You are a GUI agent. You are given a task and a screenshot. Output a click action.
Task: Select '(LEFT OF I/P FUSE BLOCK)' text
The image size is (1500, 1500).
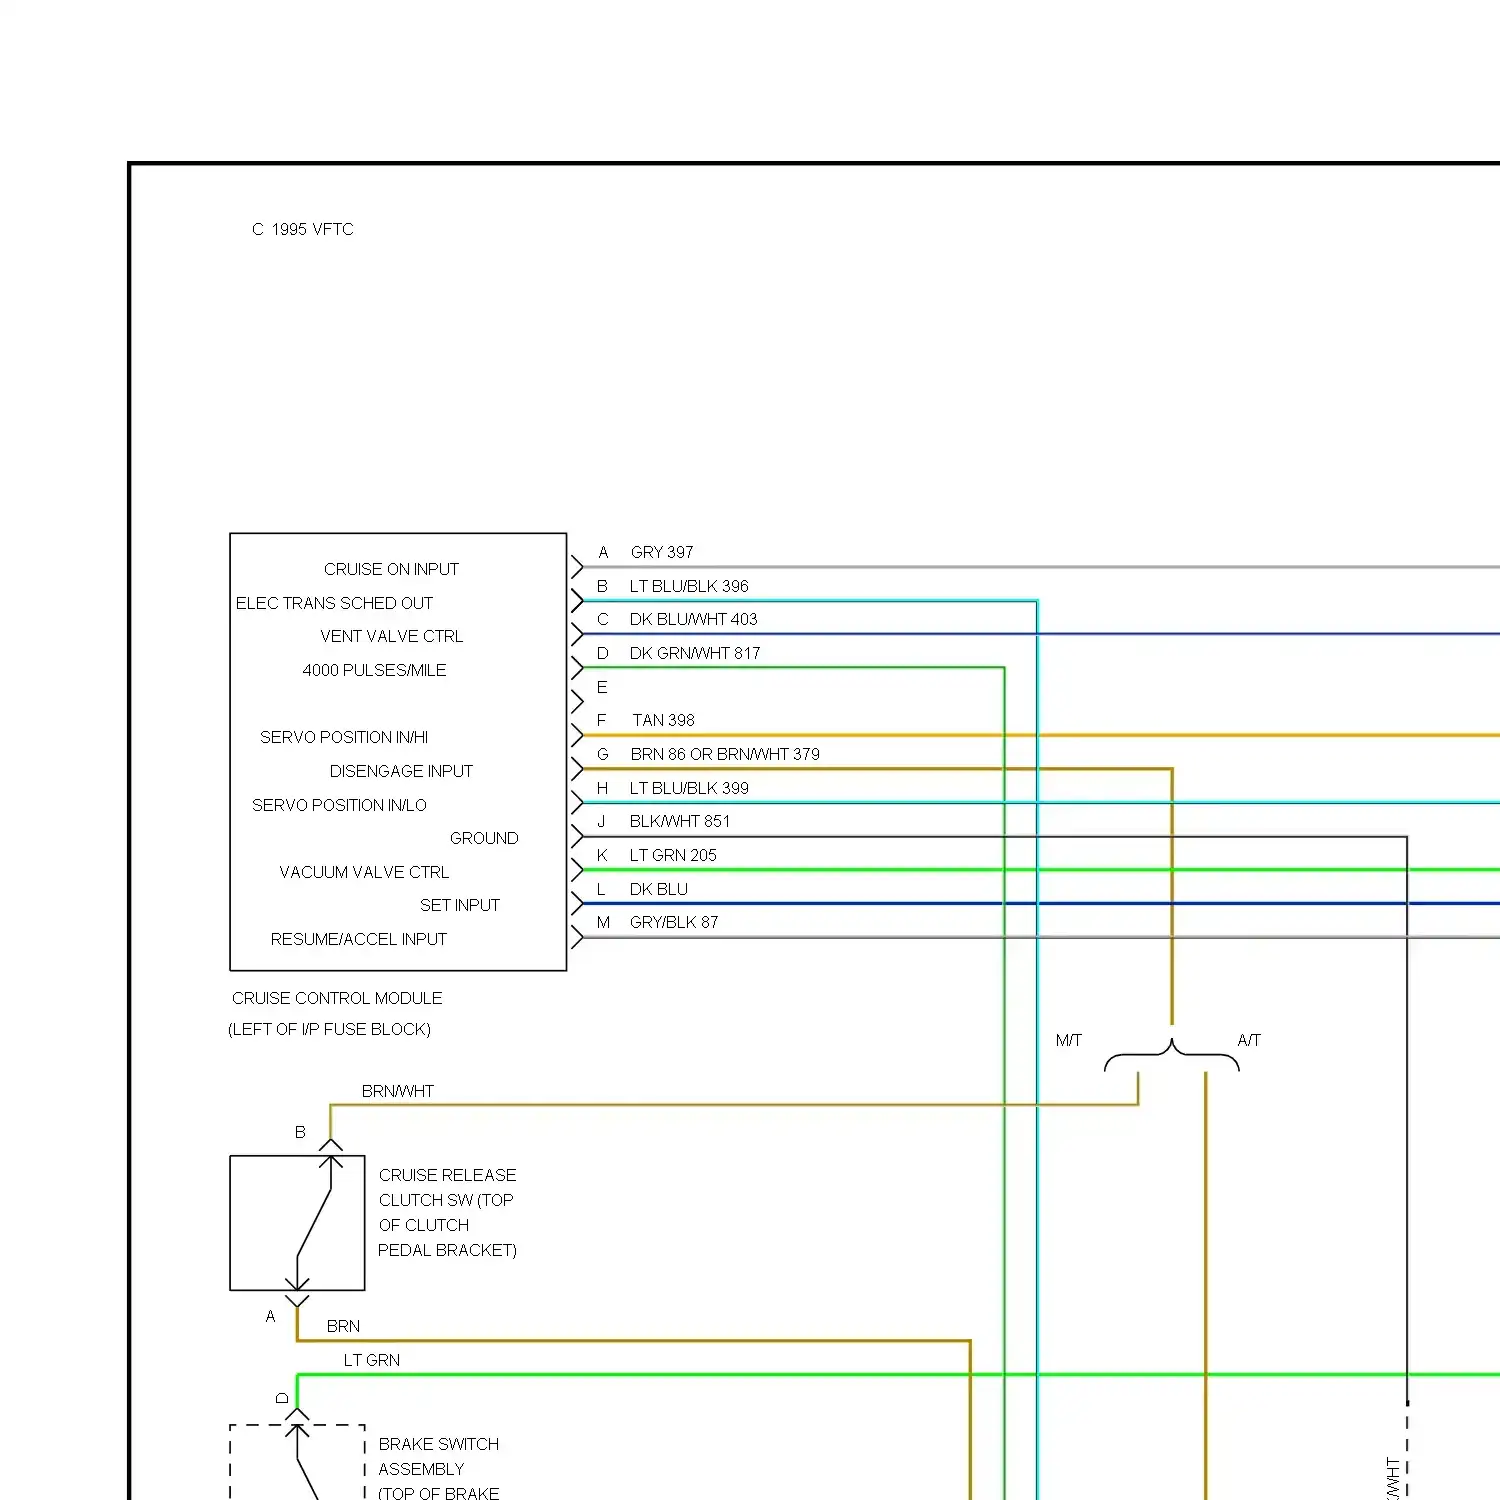click(329, 1029)
